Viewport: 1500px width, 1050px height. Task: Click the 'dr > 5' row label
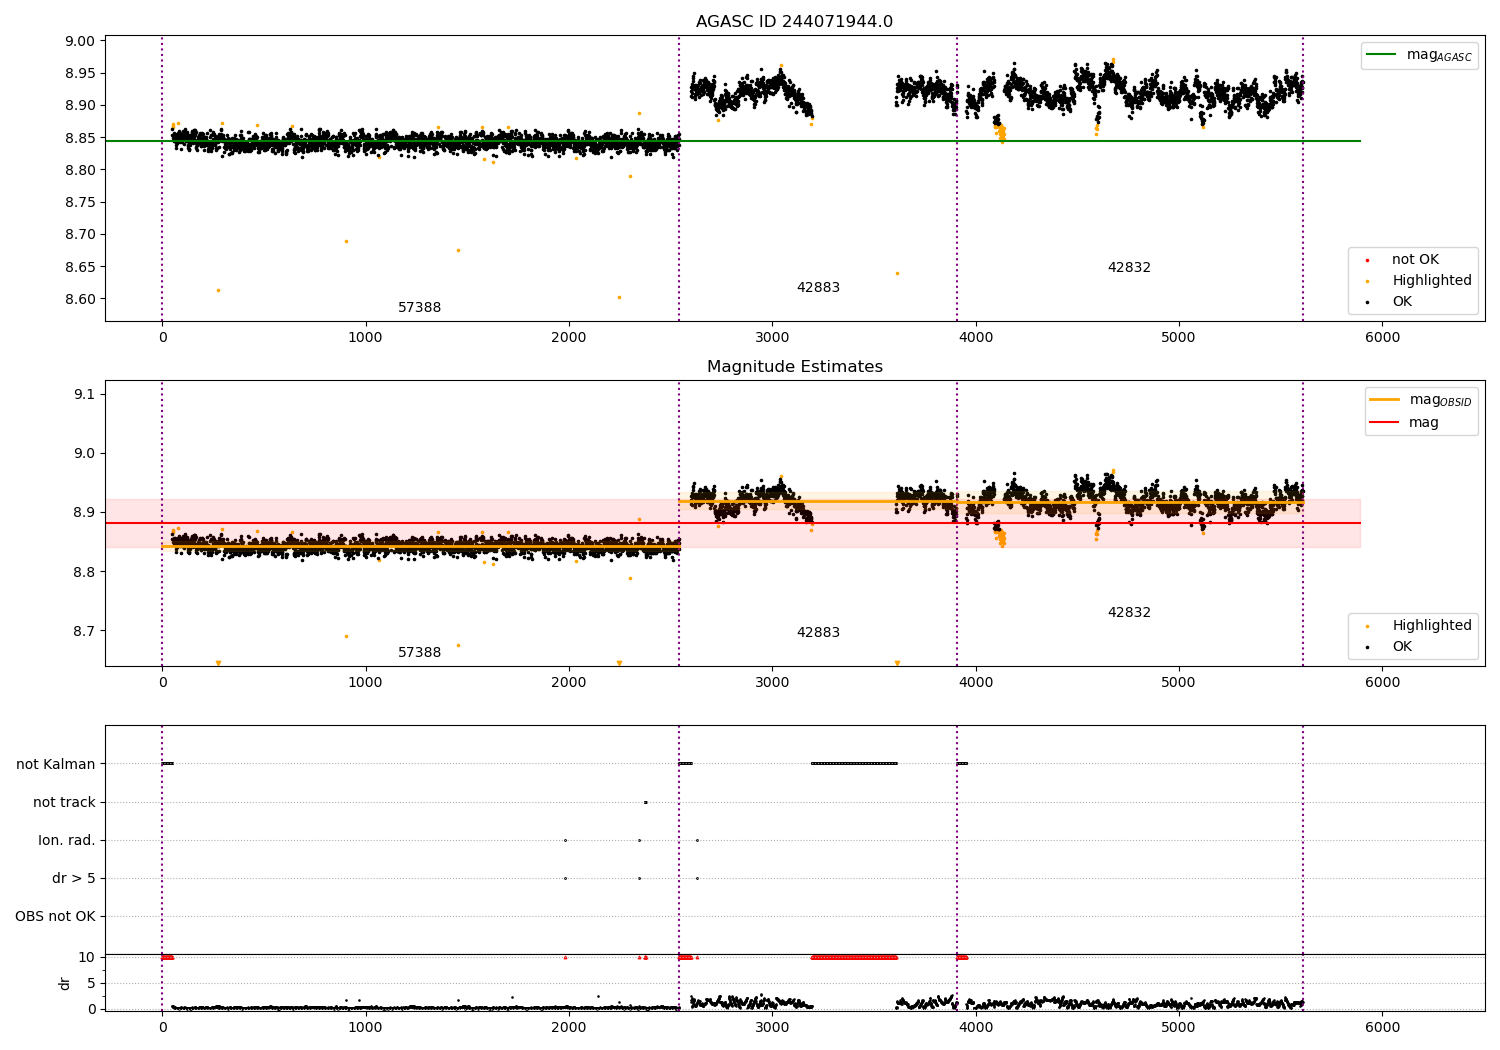click(x=74, y=879)
